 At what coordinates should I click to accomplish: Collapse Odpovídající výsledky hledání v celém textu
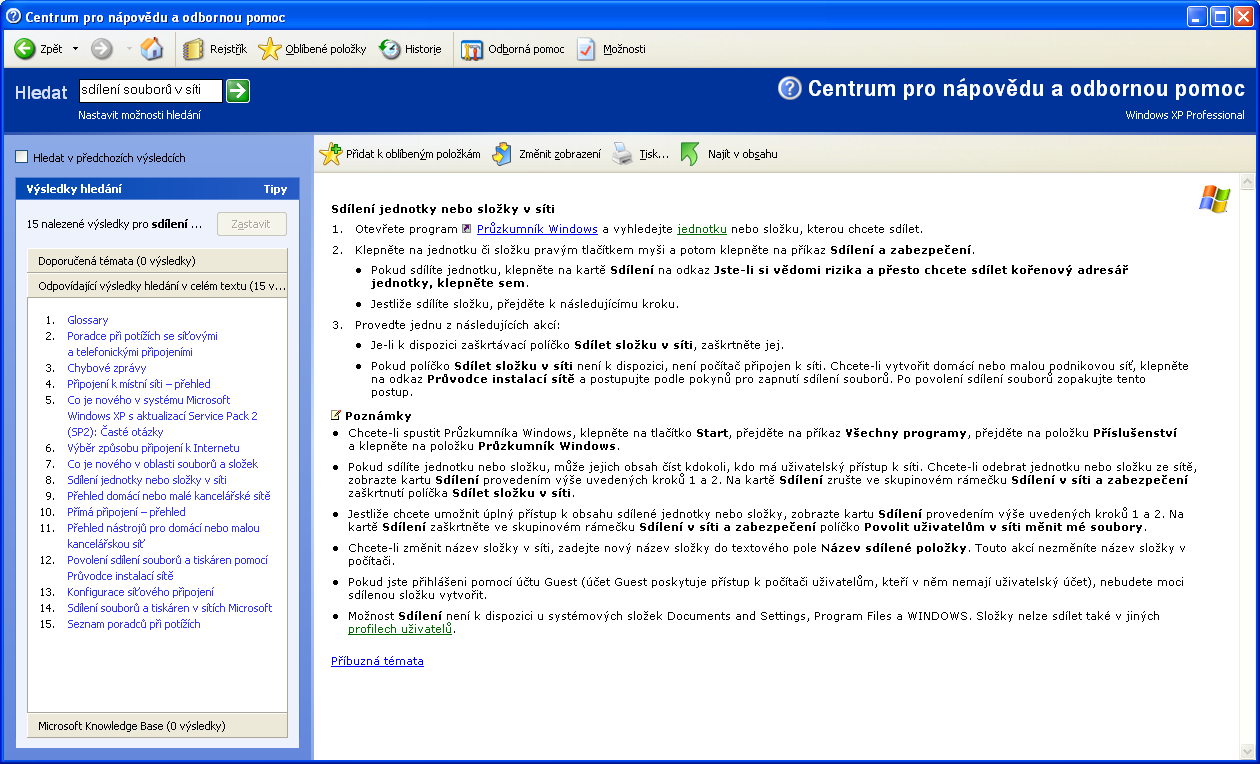pyautogui.click(x=157, y=285)
